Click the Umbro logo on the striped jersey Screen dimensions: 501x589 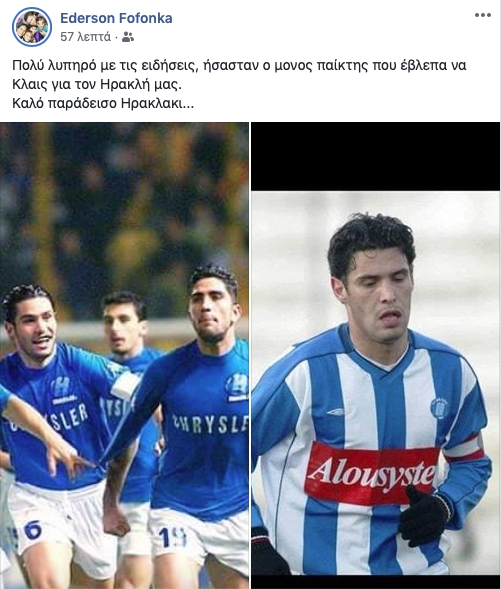(335, 412)
